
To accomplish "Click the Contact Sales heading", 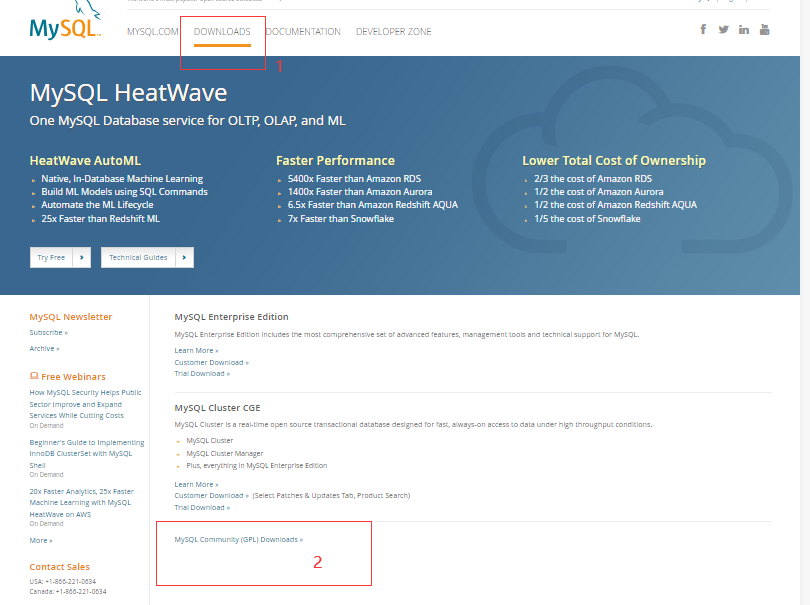I will [59, 567].
